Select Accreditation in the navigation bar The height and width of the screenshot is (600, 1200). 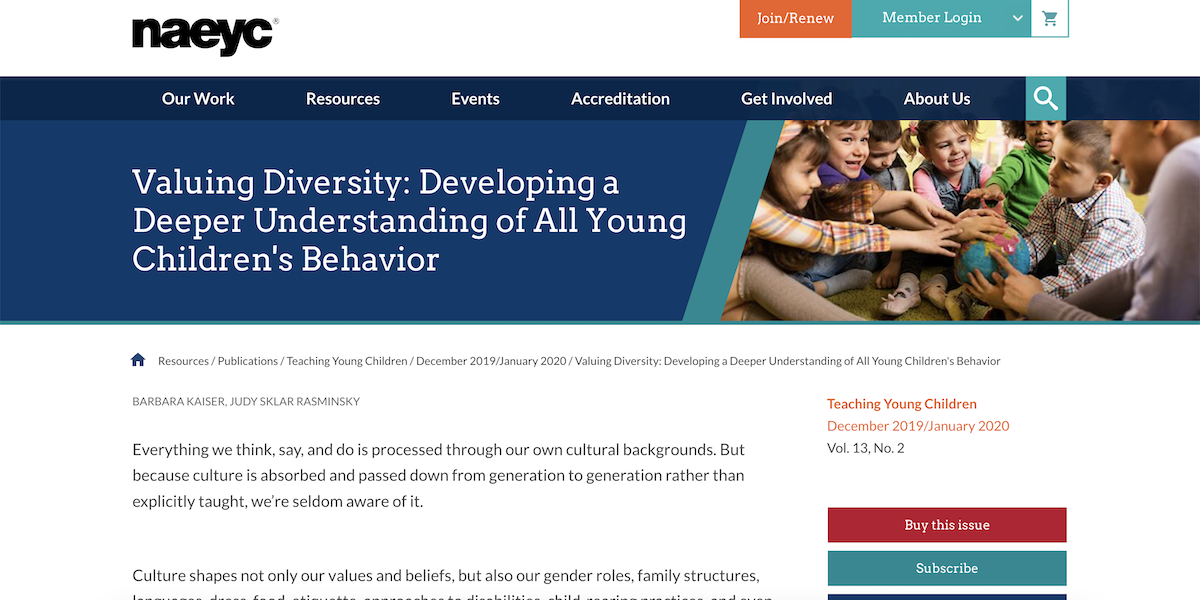pyautogui.click(x=620, y=98)
